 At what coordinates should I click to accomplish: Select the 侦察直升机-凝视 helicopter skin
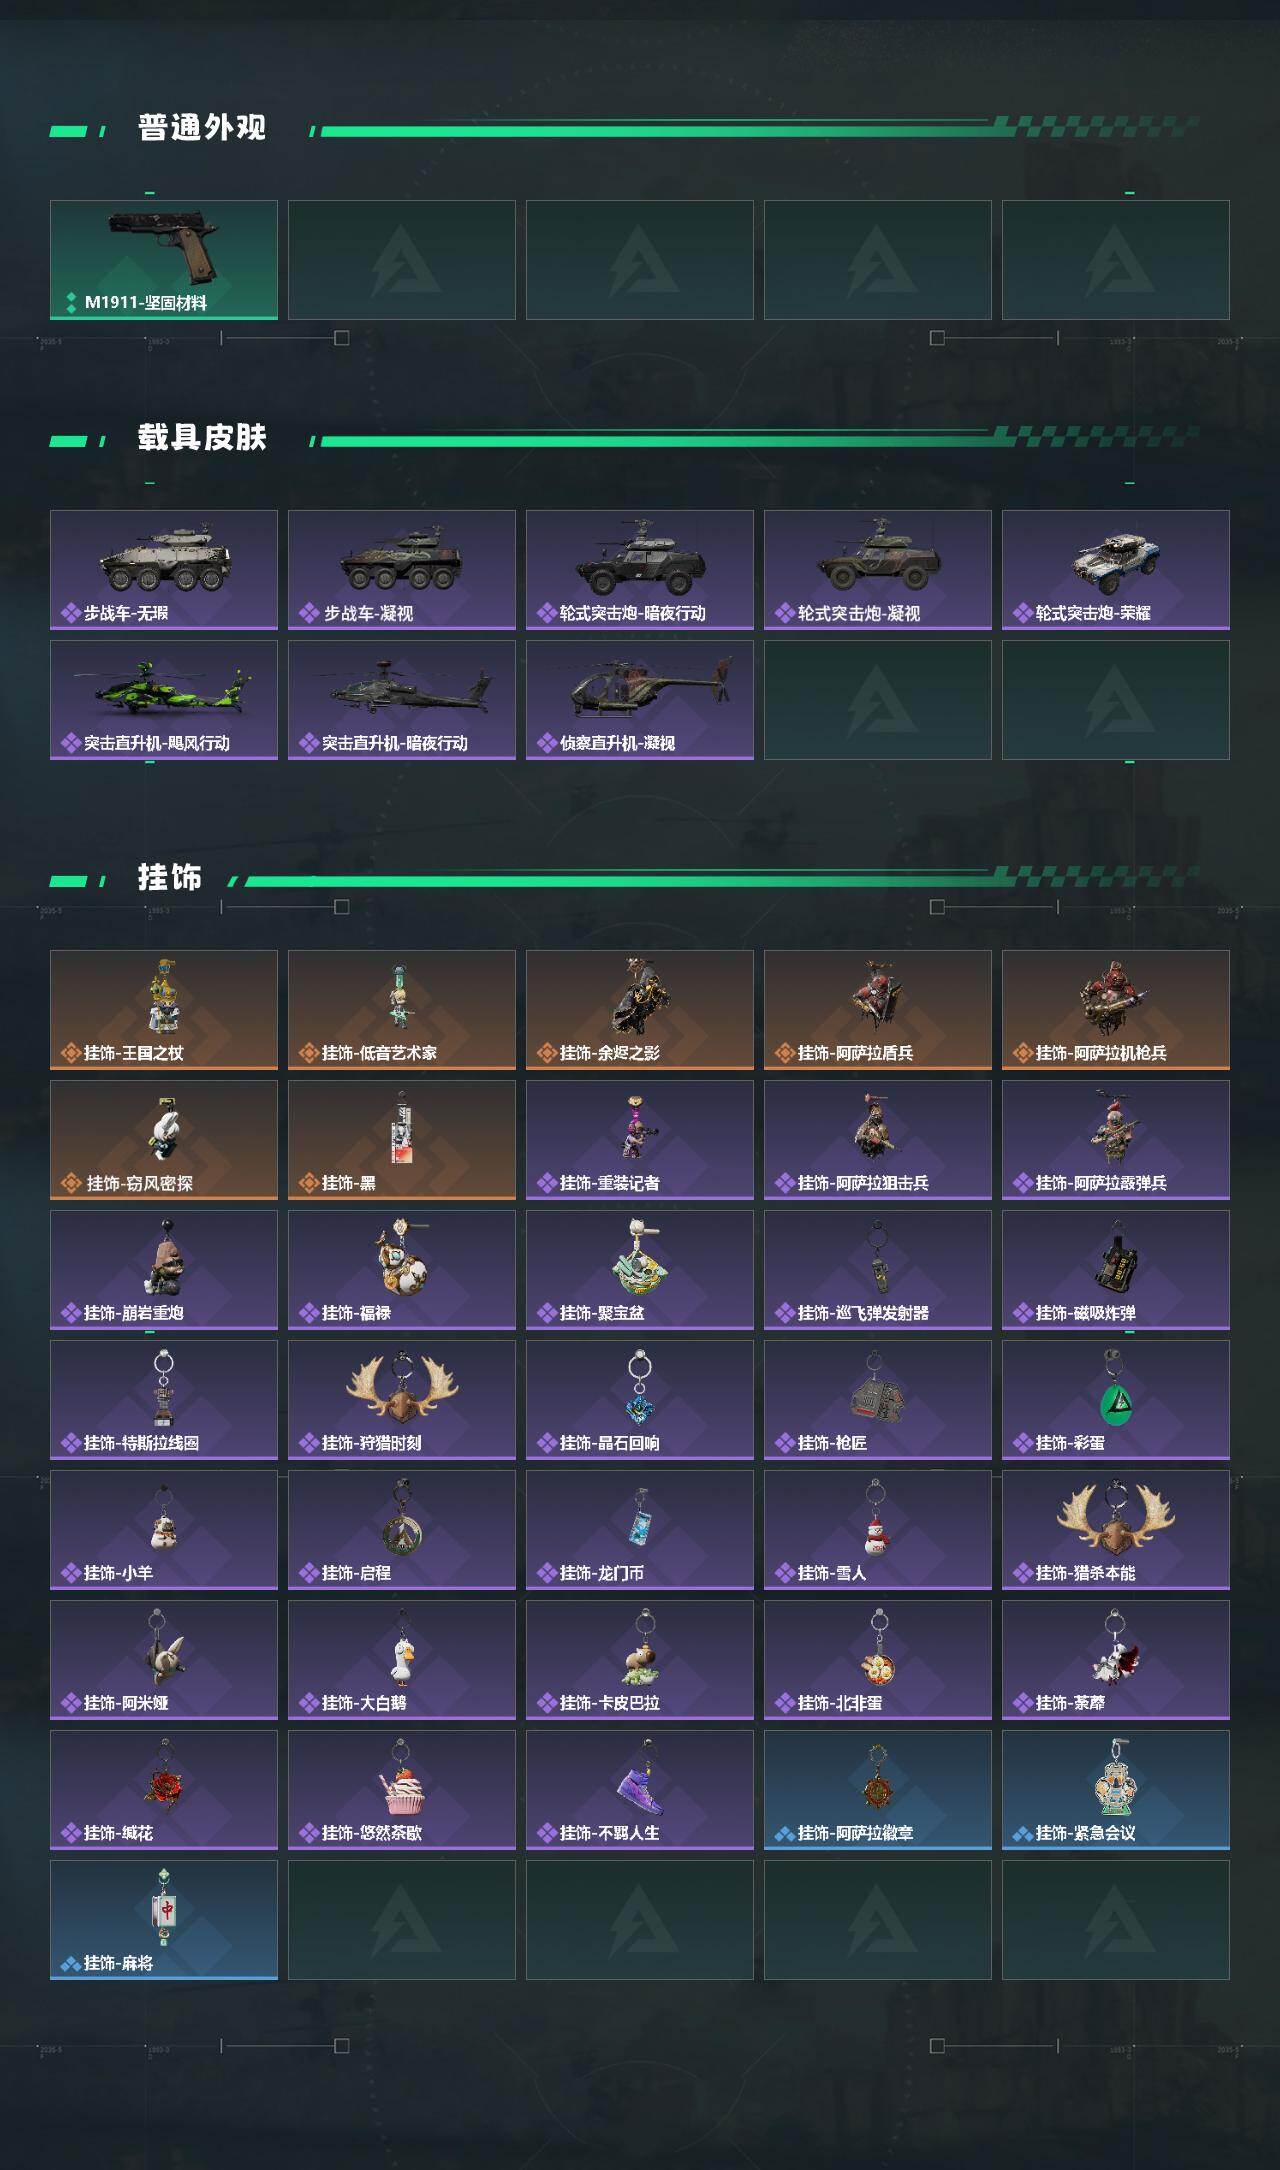coord(640,700)
